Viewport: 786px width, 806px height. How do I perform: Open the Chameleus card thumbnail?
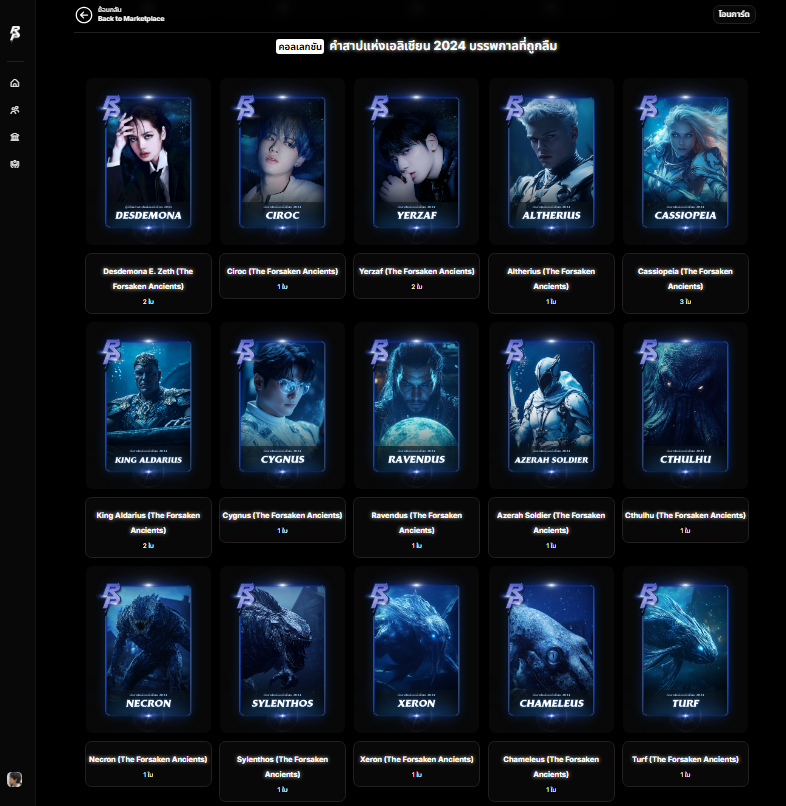551,650
